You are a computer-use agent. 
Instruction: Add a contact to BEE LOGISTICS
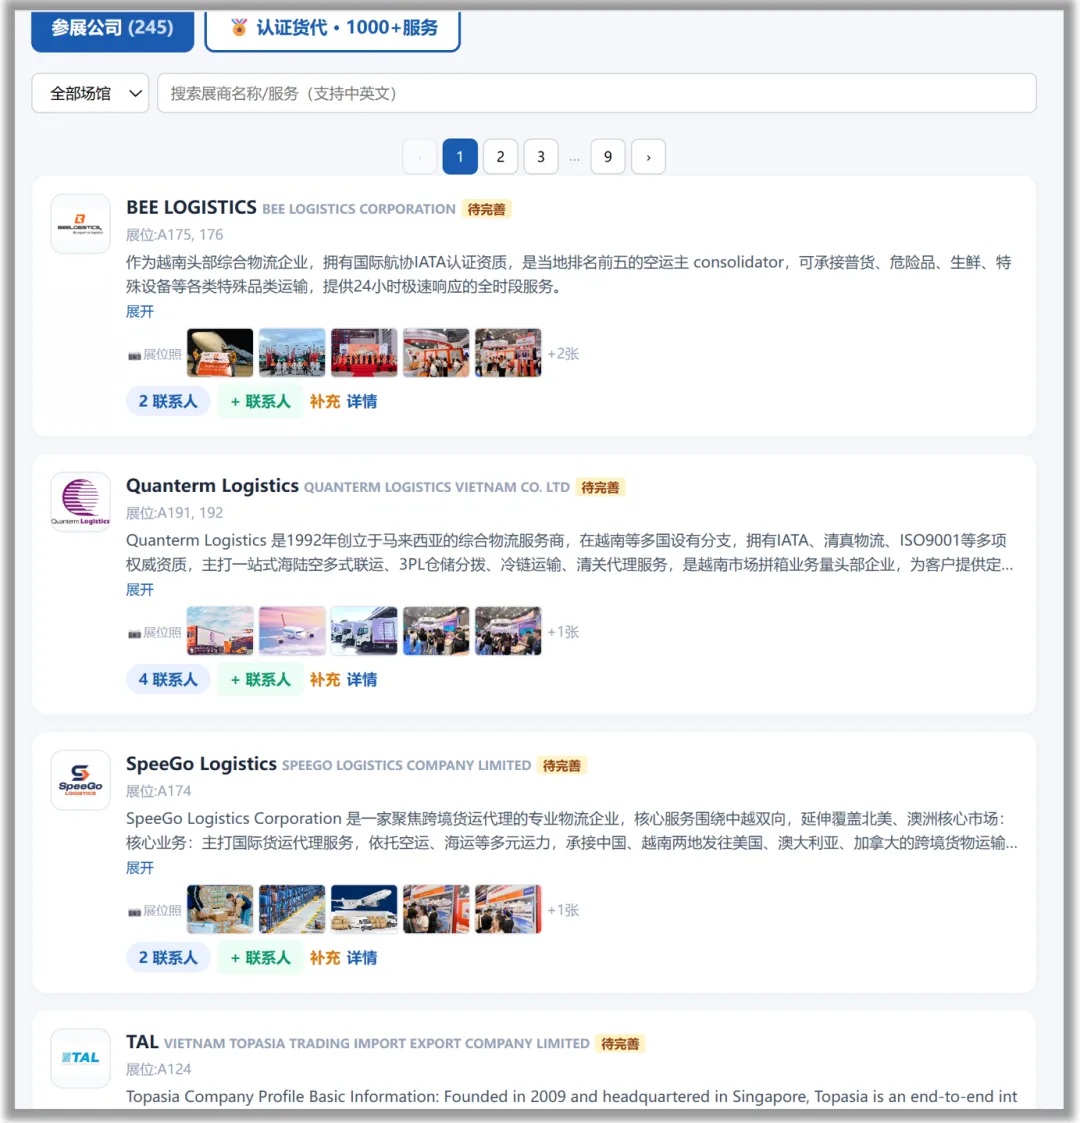(x=261, y=401)
